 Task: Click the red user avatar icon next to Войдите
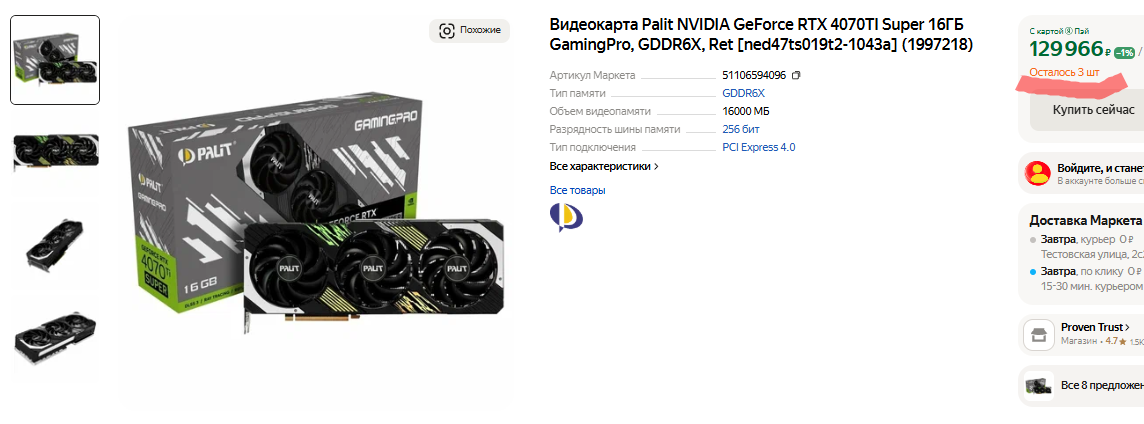click(x=1037, y=173)
